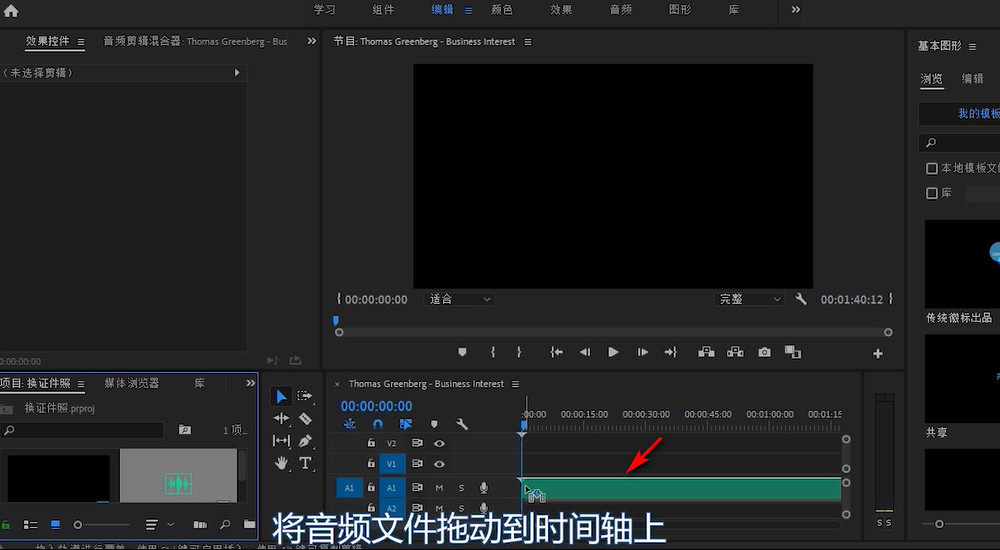
Task: Click the Extract button
Action: pos(735,352)
